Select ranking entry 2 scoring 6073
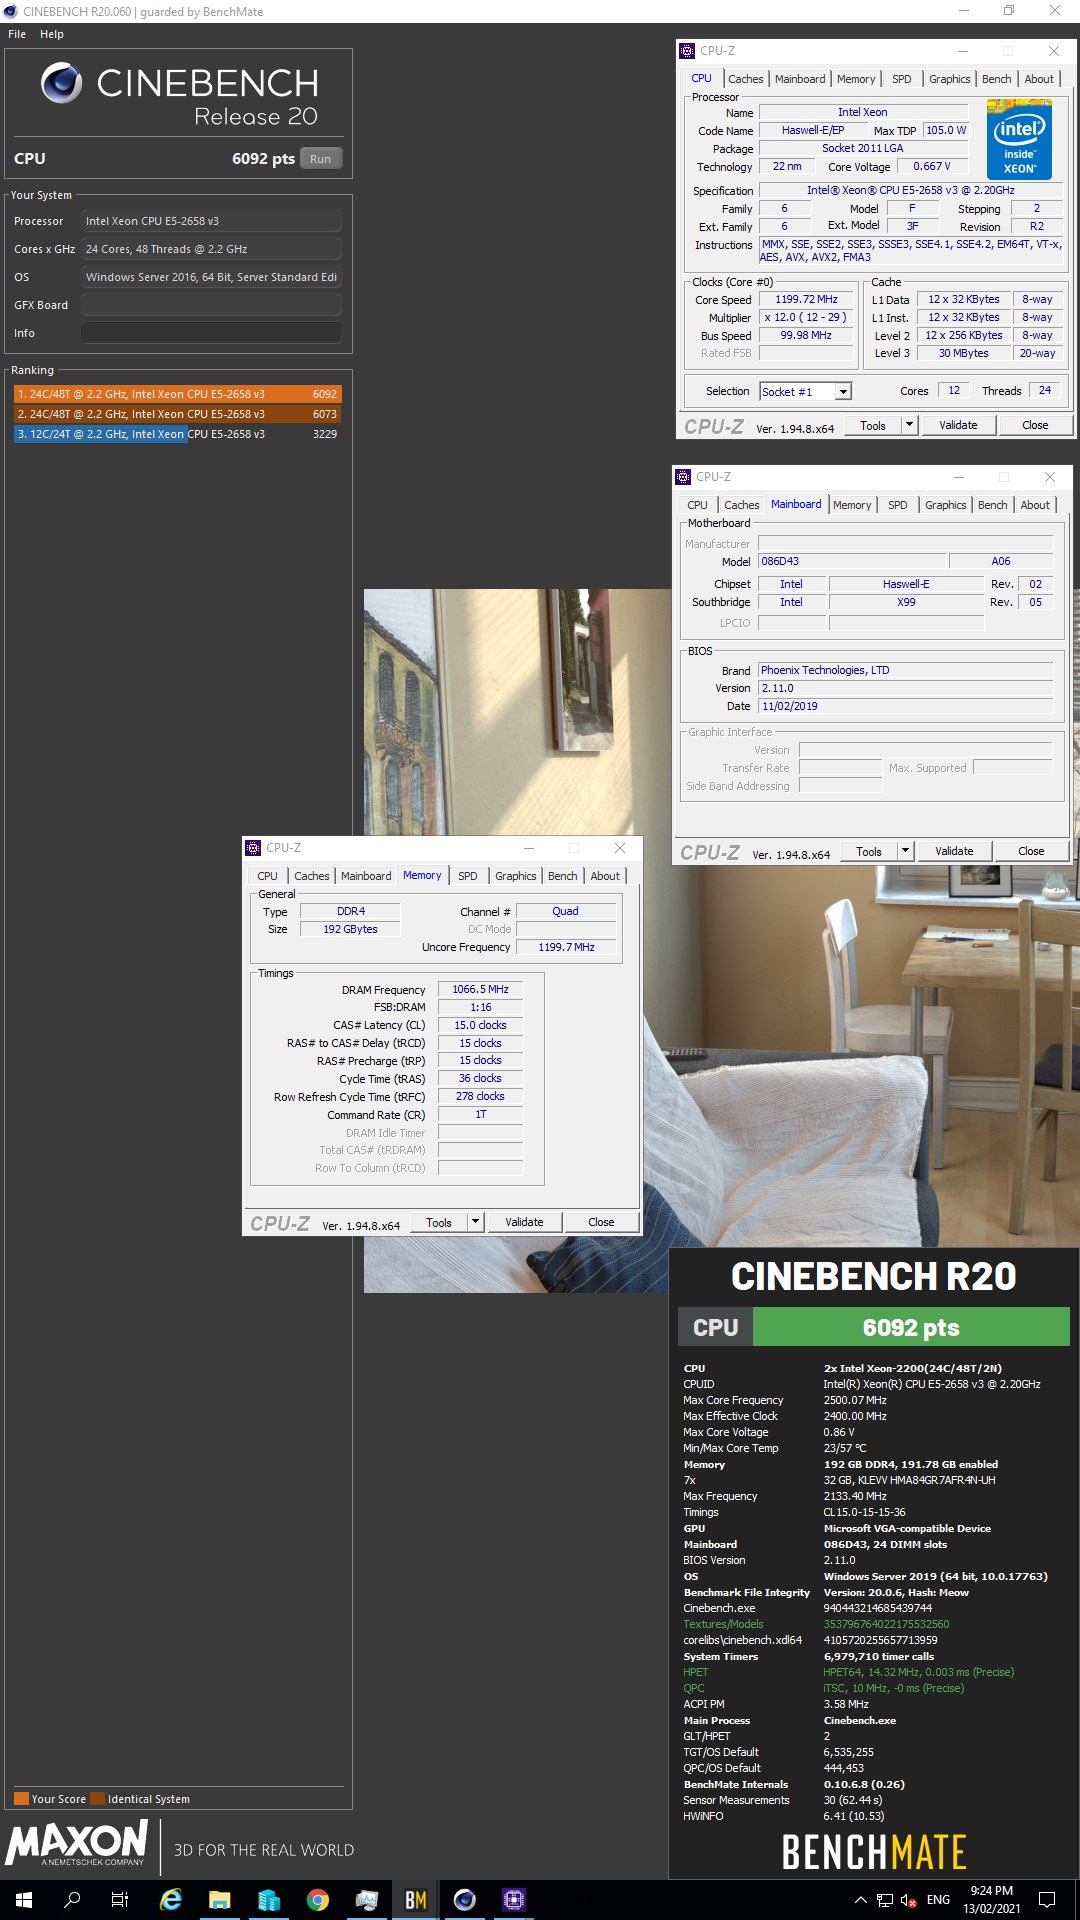1080x1920 pixels. click(177, 414)
